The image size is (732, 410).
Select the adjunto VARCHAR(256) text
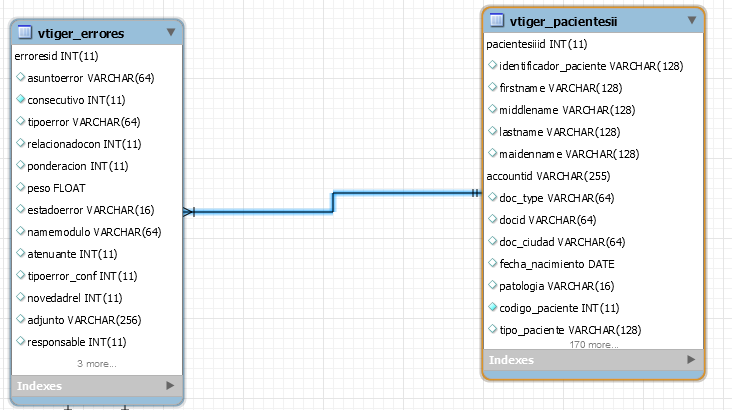84,320
